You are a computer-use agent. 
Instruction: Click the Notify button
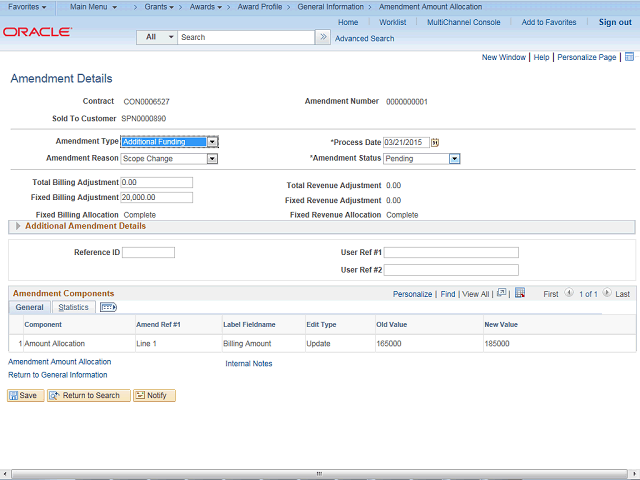coord(154,395)
